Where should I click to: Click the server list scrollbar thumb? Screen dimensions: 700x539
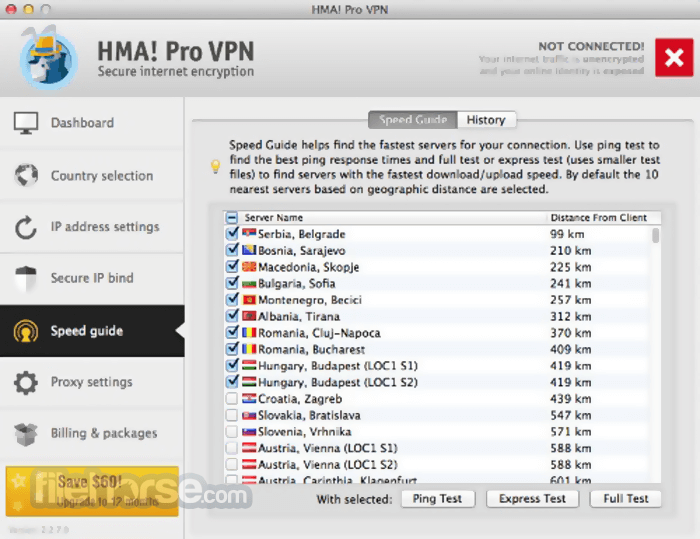click(x=655, y=235)
